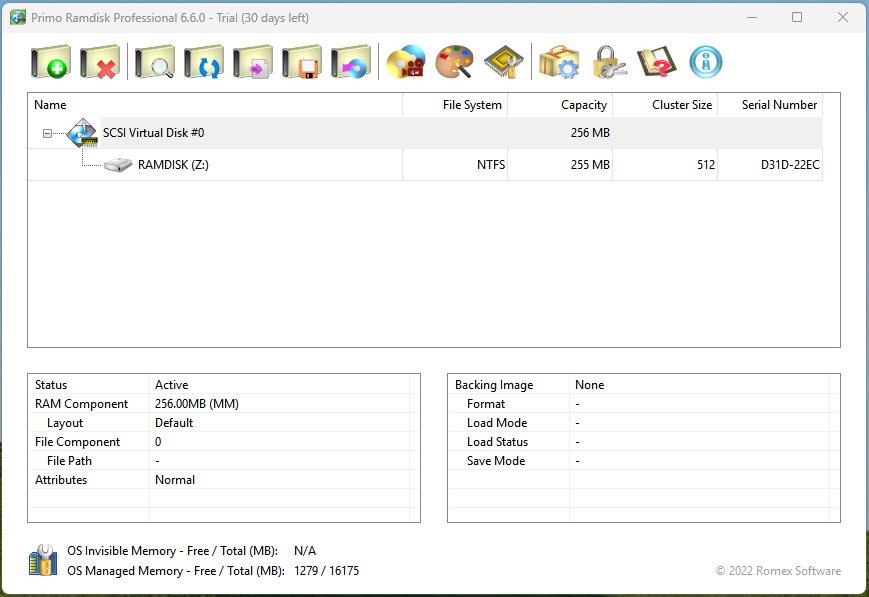
Task: Refresh the disk list
Action: pos(203,61)
